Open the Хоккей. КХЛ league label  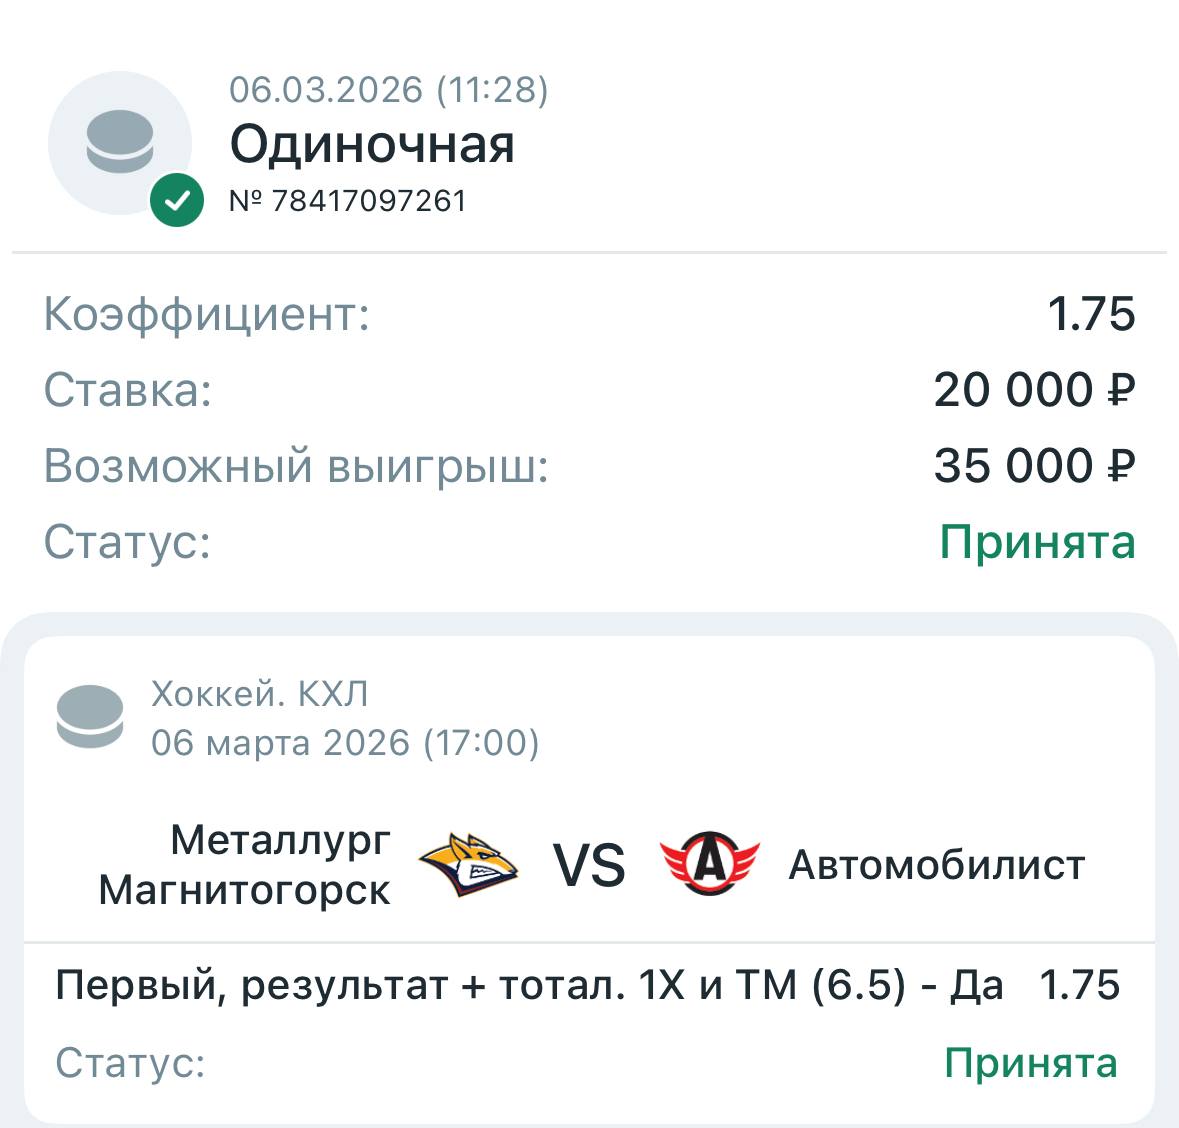260,693
